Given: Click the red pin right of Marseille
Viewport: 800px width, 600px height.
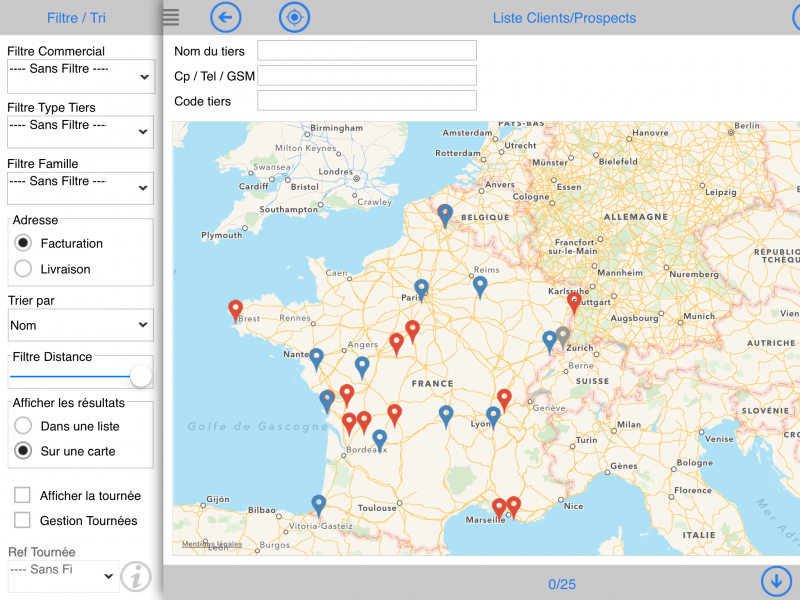Looking at the screenshot, I should pos(513,507).
